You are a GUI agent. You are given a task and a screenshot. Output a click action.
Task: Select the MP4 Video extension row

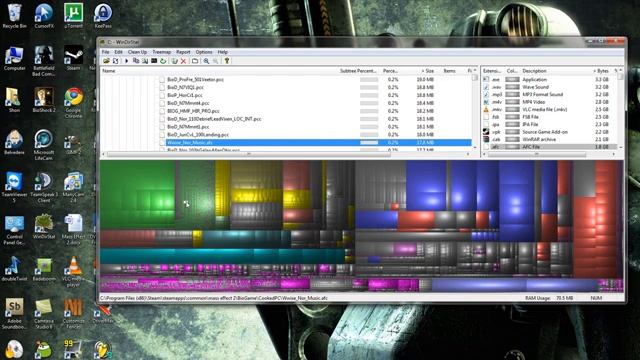(x=549, y=102)
